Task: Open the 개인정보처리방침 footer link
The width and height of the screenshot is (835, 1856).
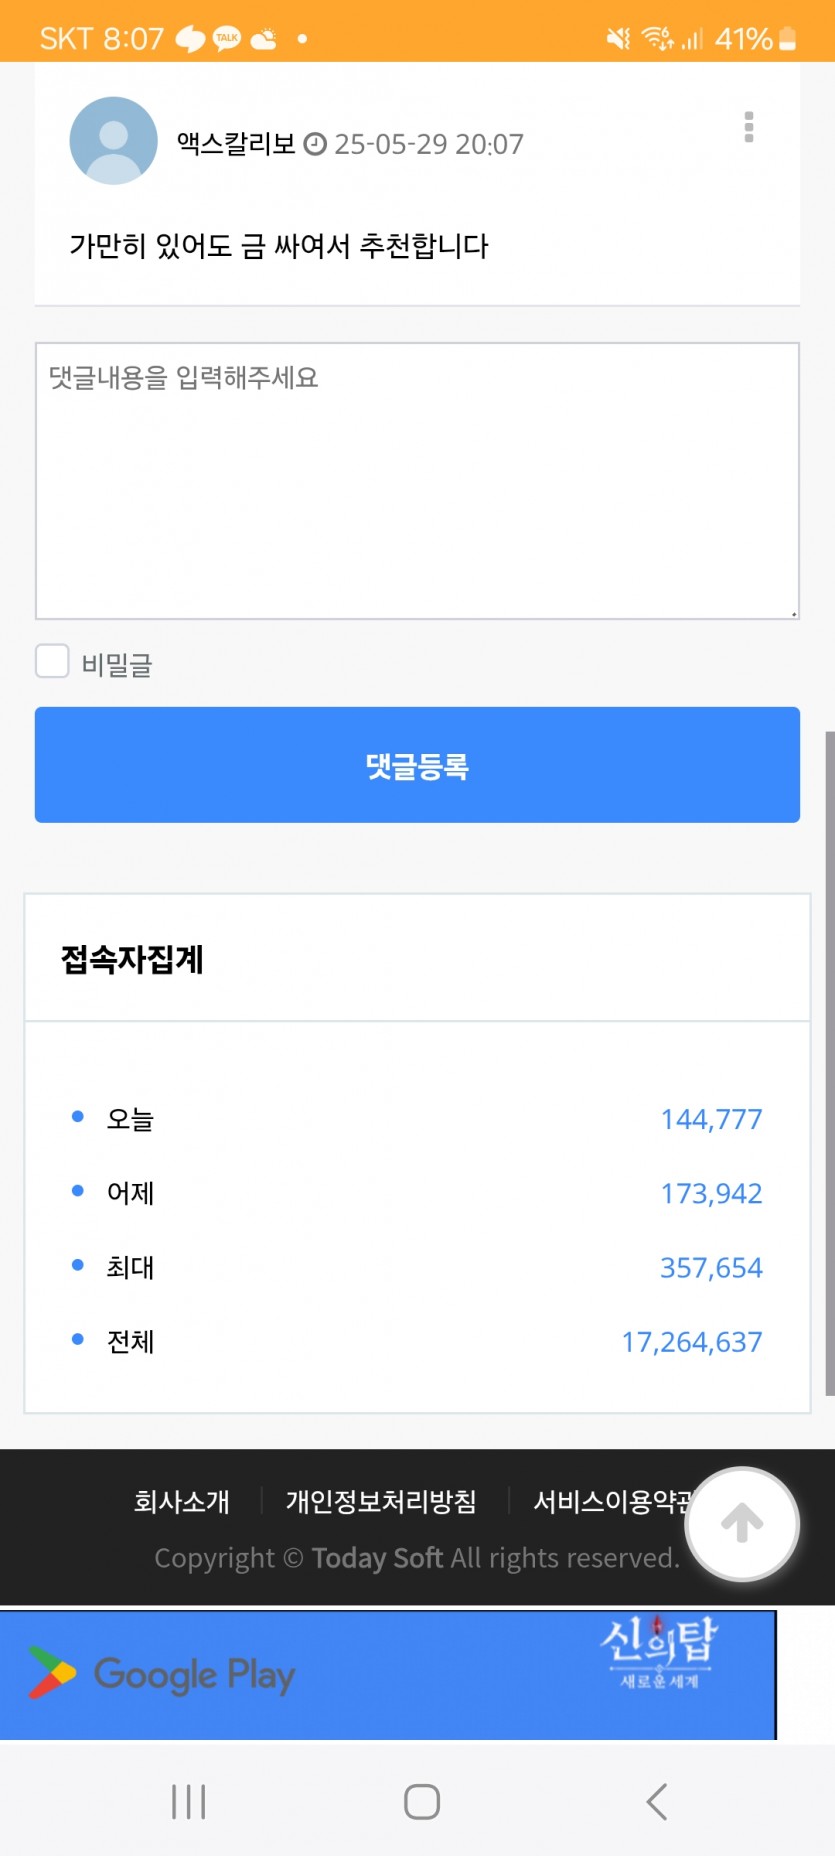Action: 381,1501
